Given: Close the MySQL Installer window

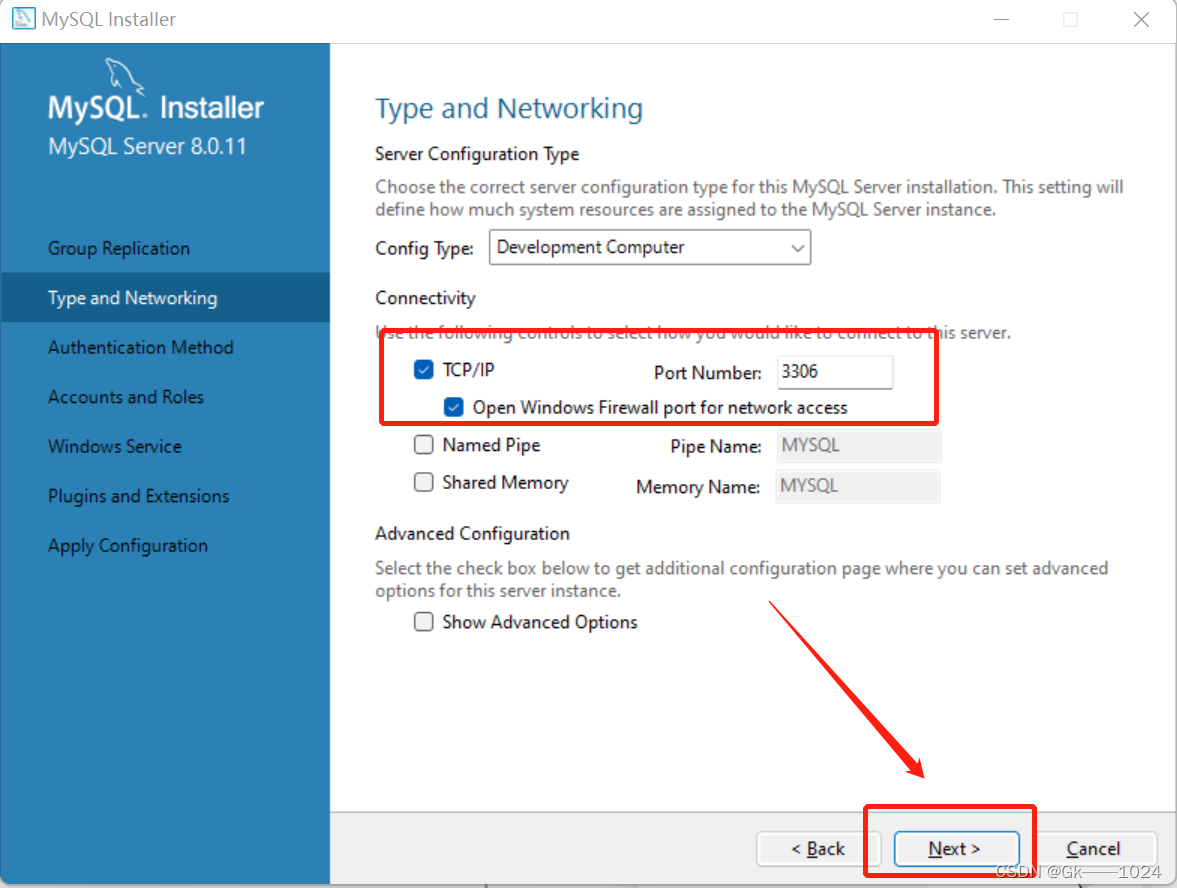Looking at the screenshot, I should [x=1141, y=20].
